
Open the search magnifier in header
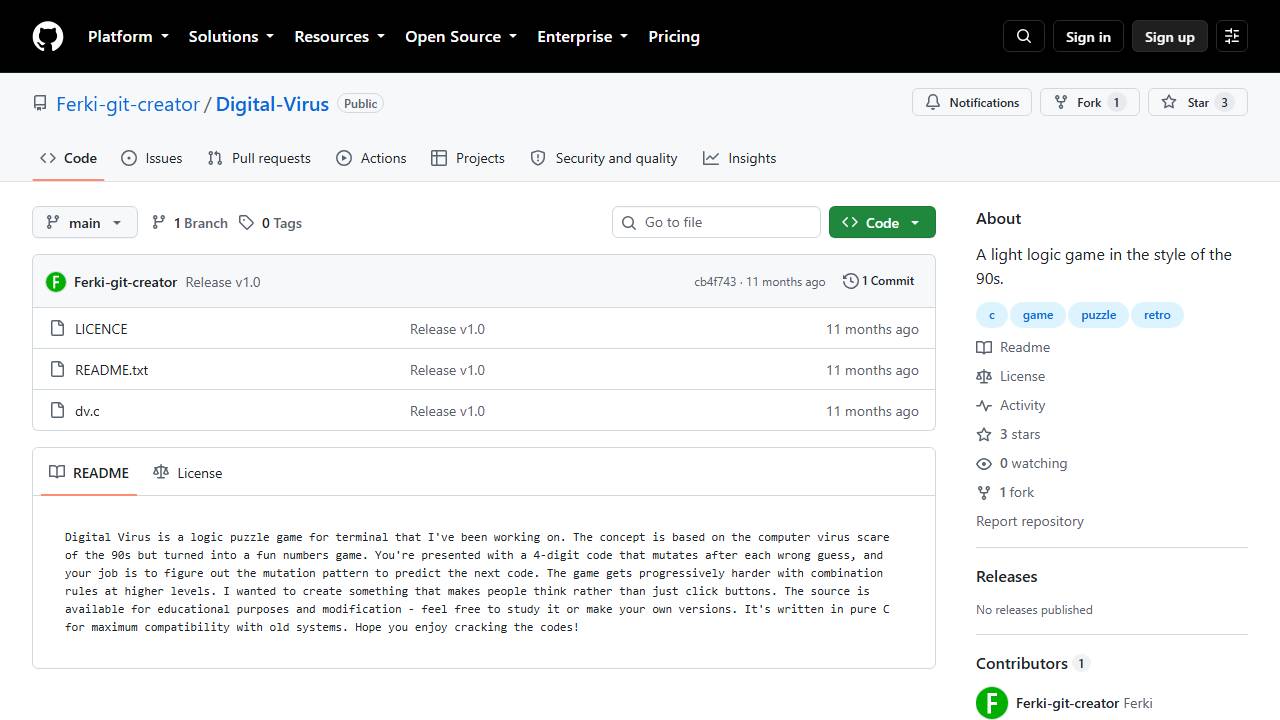[x=1024, y=36]
